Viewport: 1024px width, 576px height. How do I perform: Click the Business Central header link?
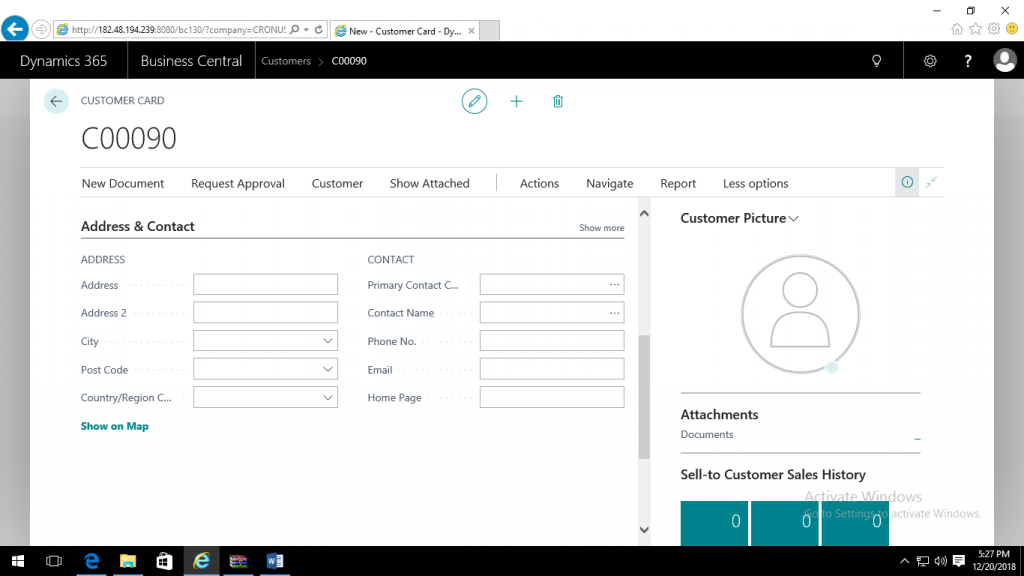[x=191, y=61]
